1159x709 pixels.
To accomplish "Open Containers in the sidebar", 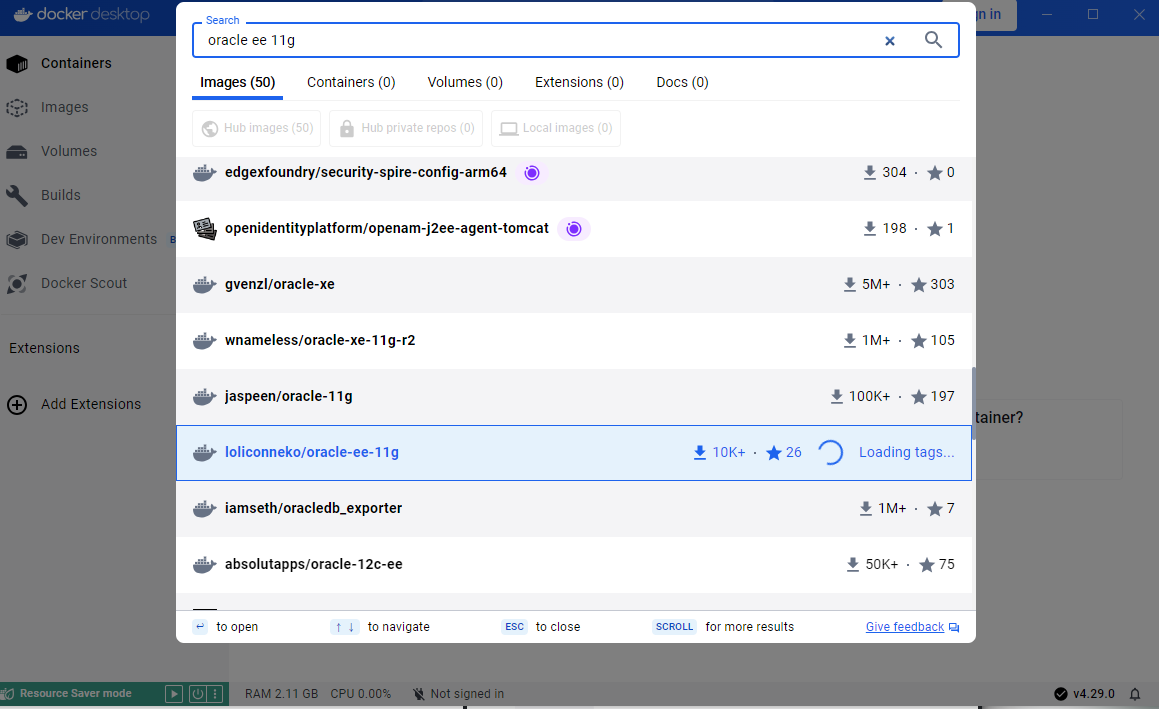I will point(76,64).
